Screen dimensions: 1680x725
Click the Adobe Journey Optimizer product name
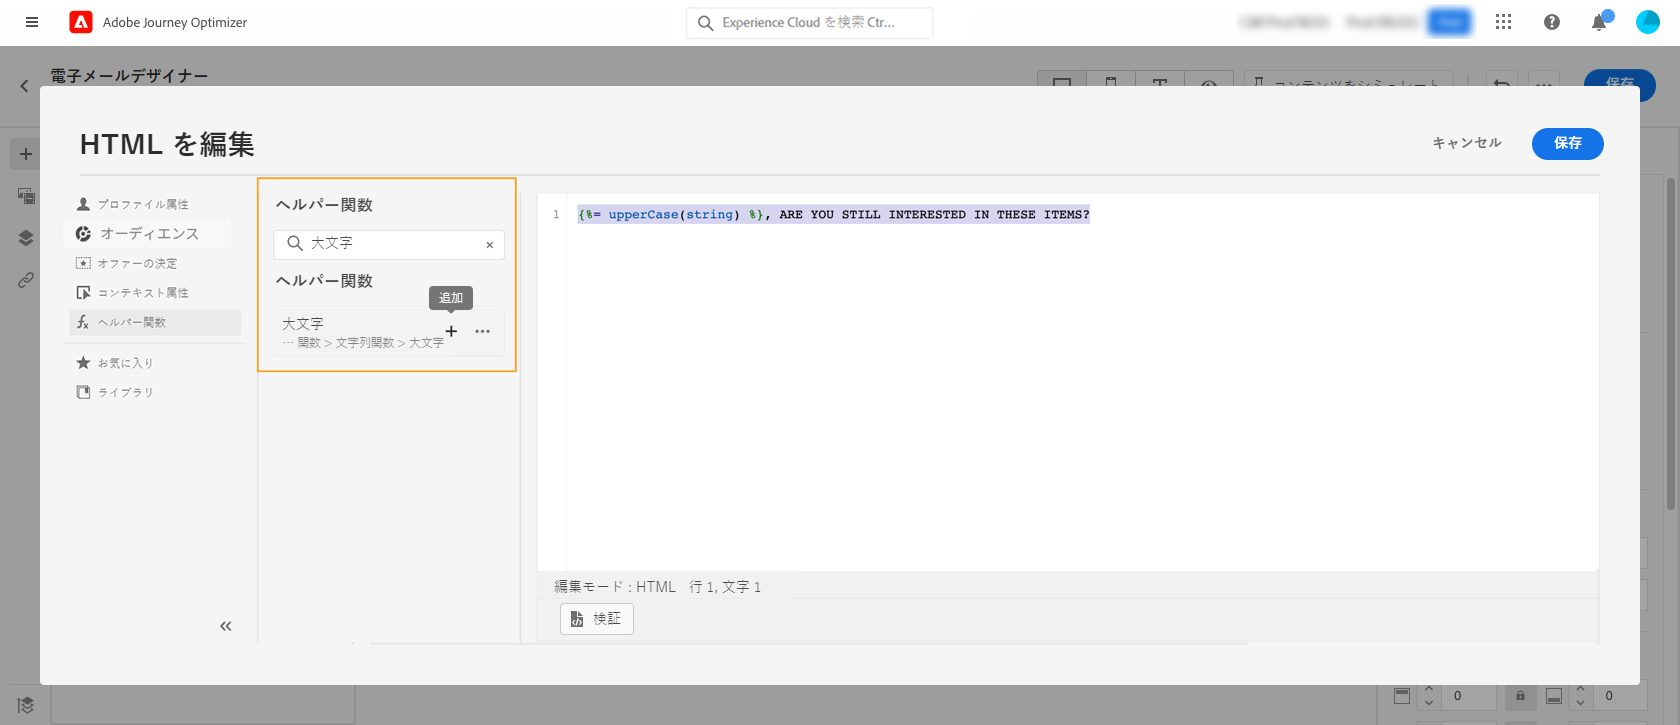175,22
